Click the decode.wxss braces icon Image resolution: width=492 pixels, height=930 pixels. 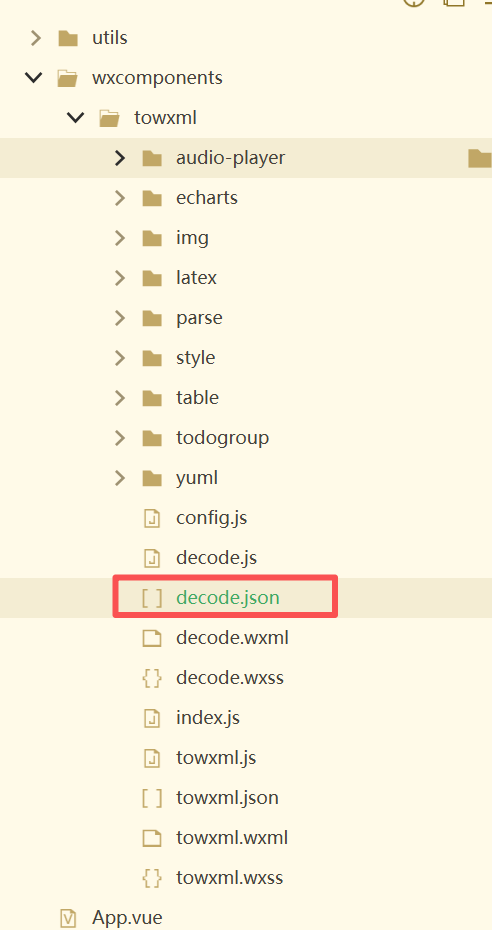(152, 678)
